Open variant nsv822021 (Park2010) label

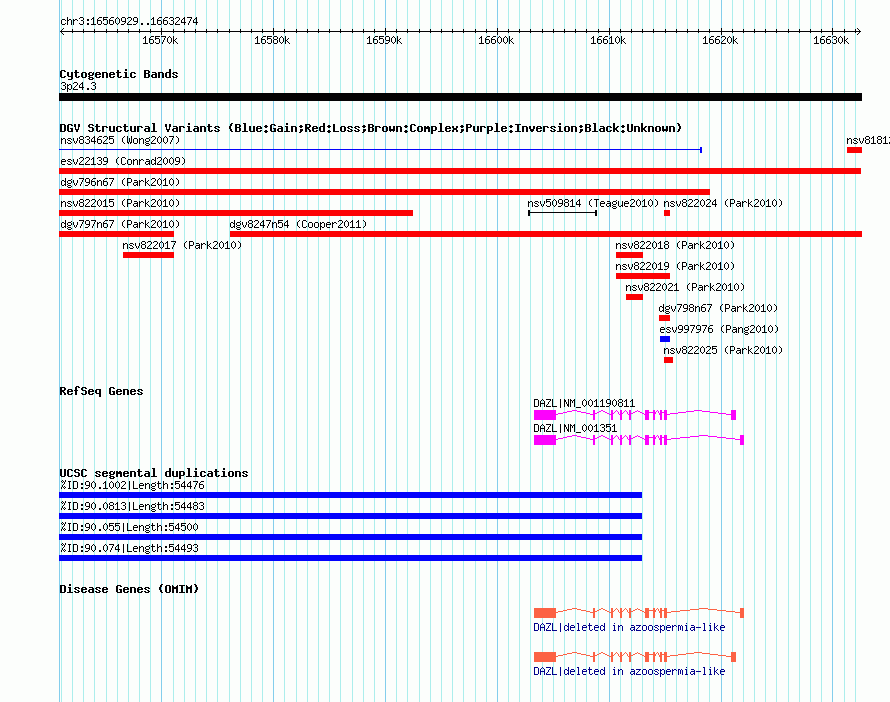[x=685, y=287]
